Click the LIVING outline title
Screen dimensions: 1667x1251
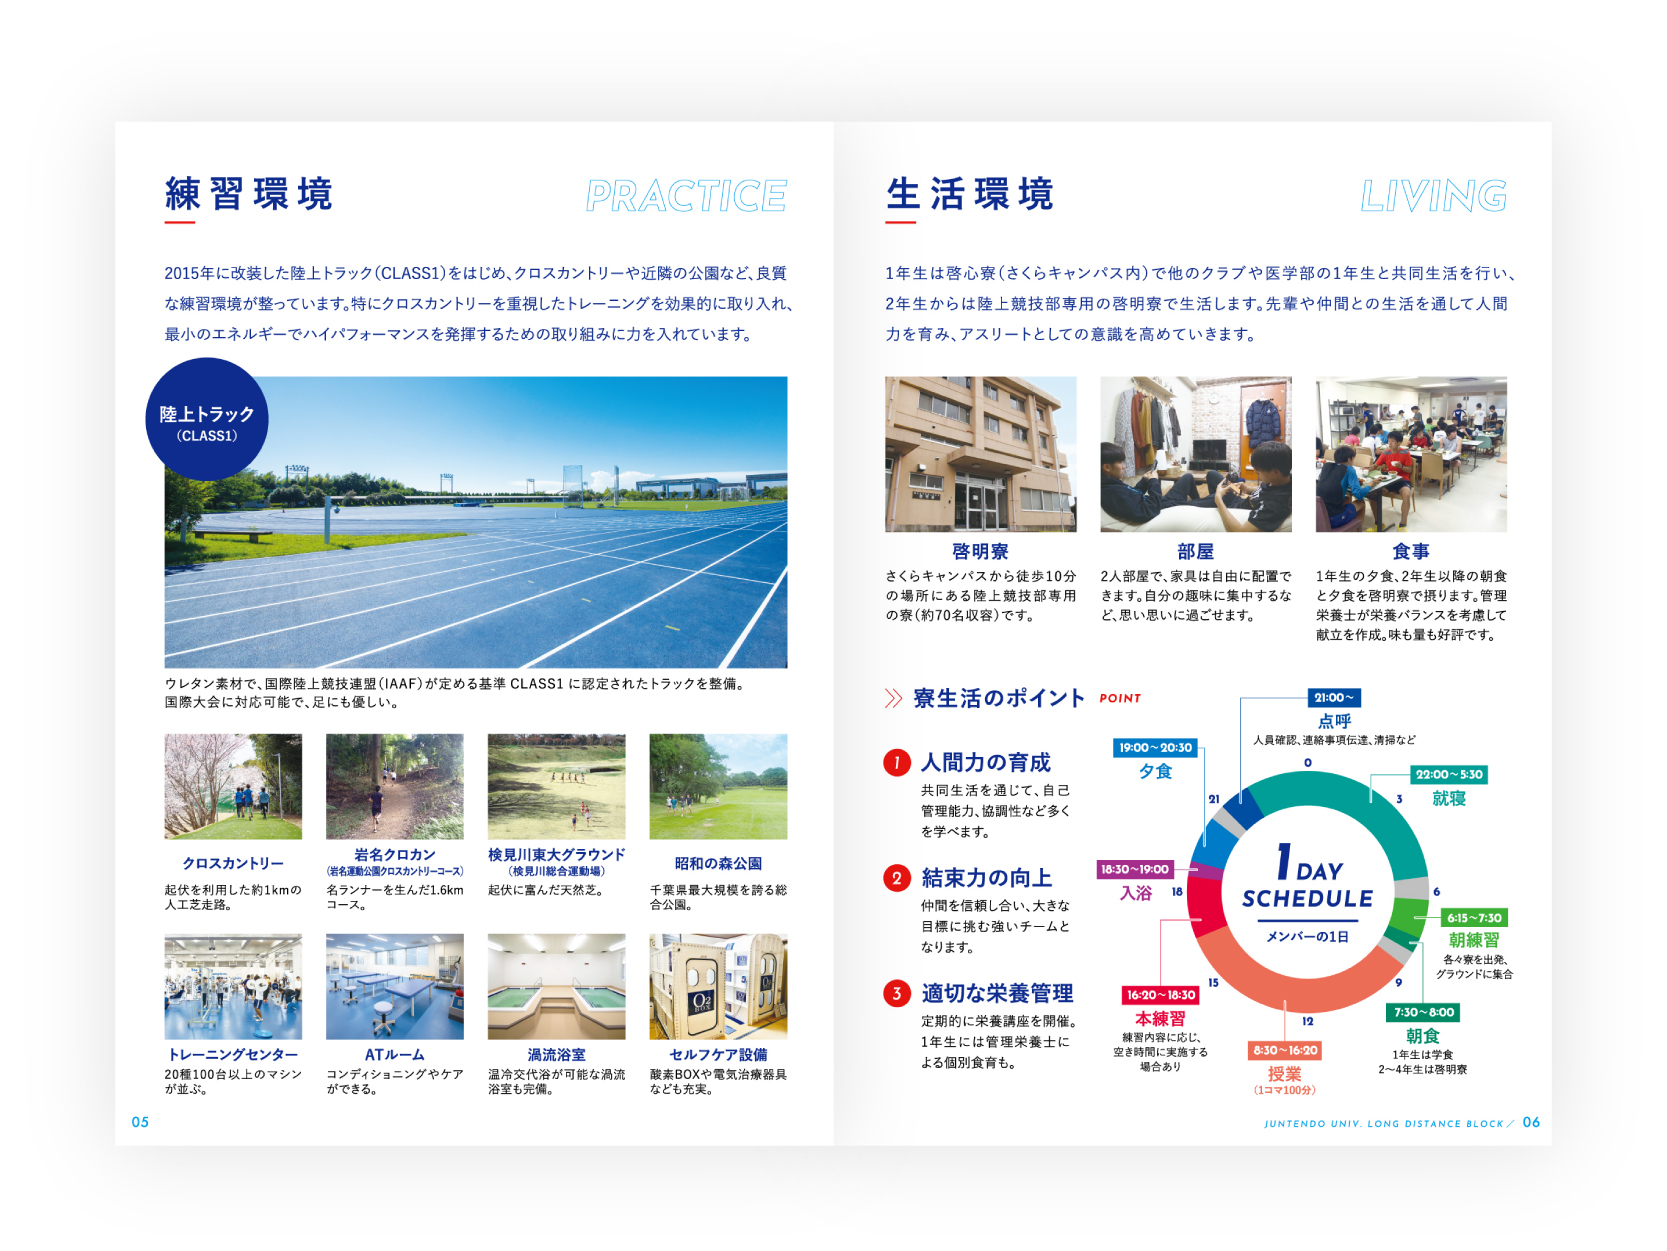point(1433,196)
